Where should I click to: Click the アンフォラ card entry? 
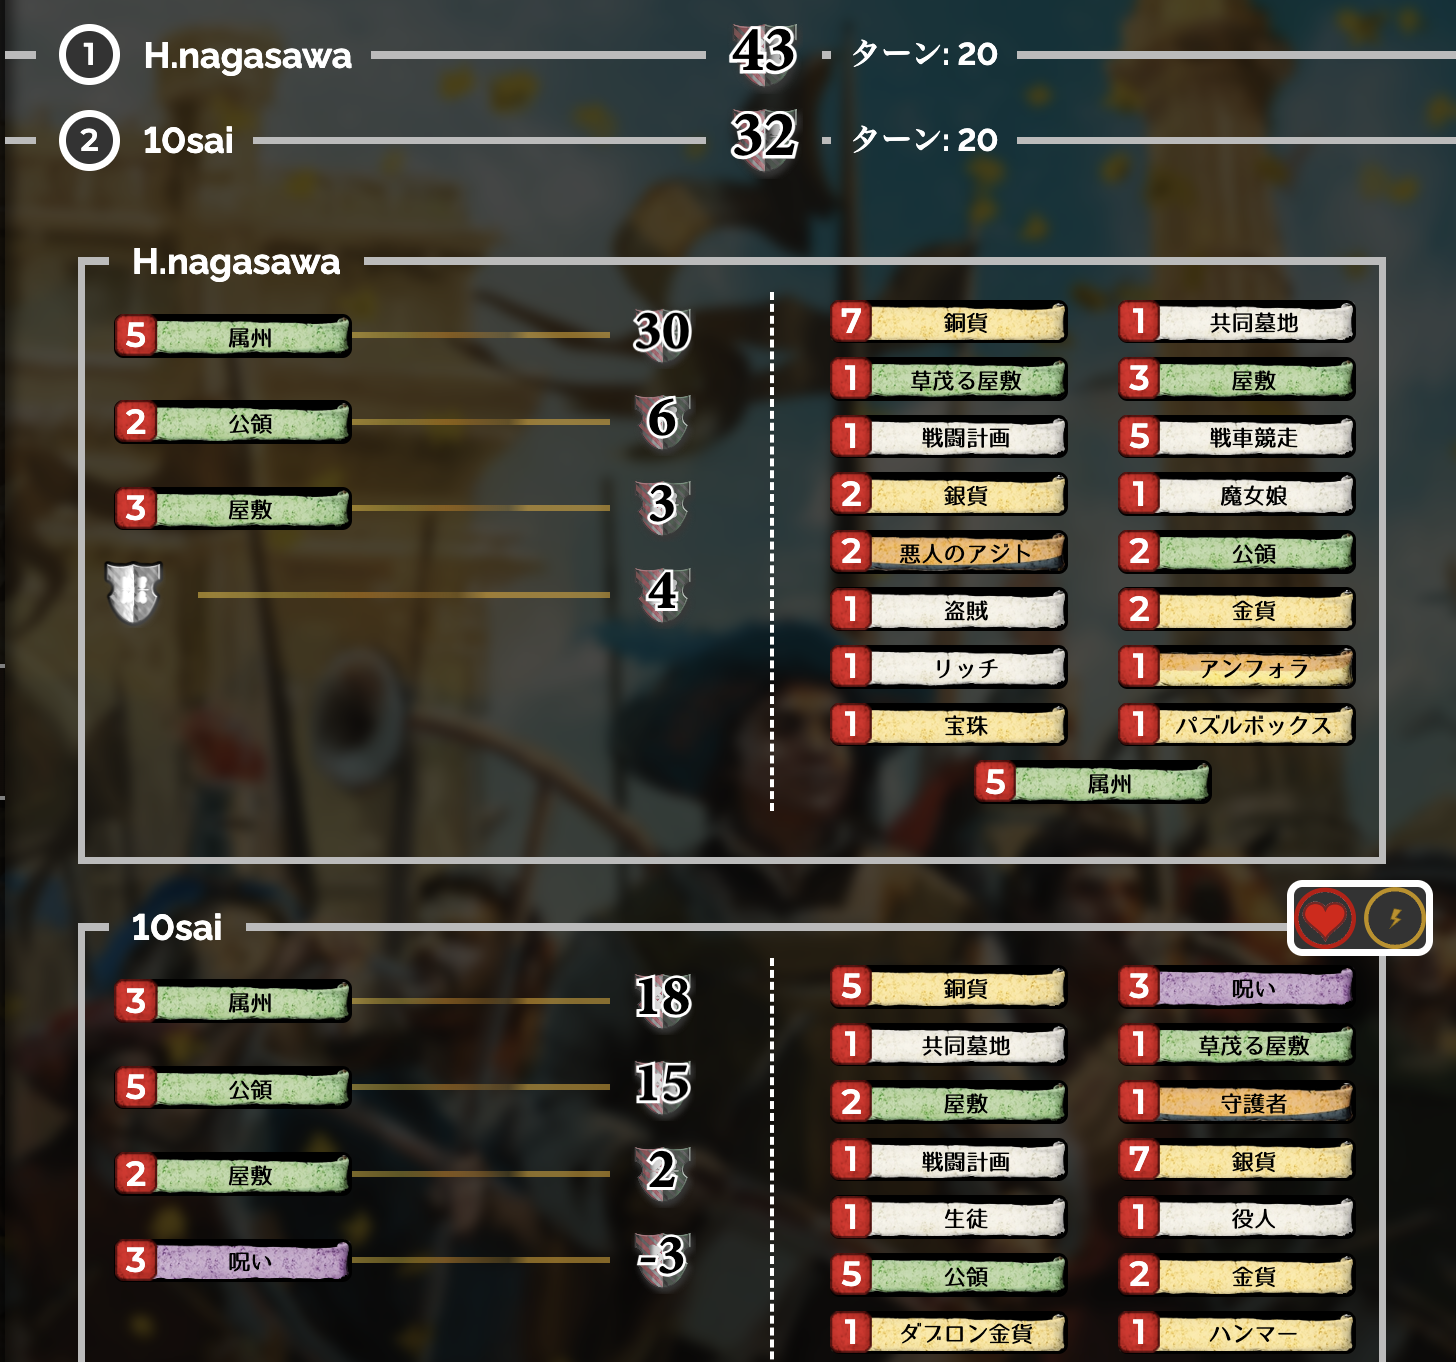(x=1237, y=667)
